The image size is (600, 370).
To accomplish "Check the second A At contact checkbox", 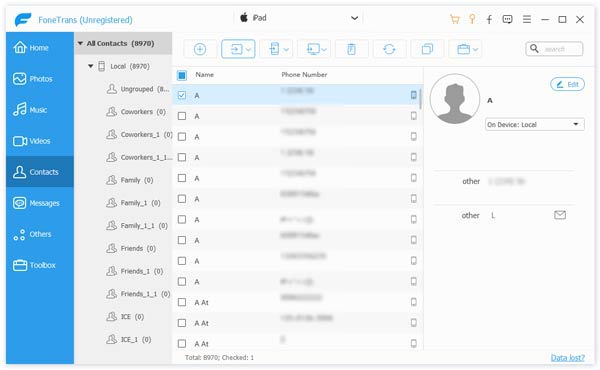I will (182, 323).
